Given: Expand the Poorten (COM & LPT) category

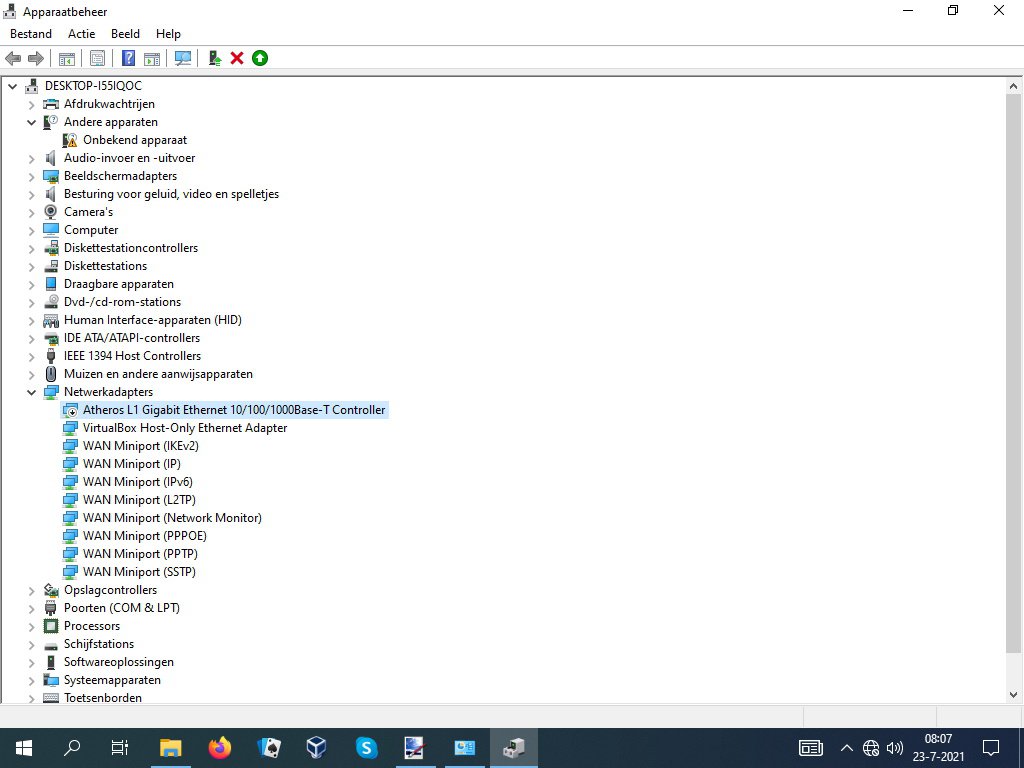Looking at the screenshot, I should [31, 609].
